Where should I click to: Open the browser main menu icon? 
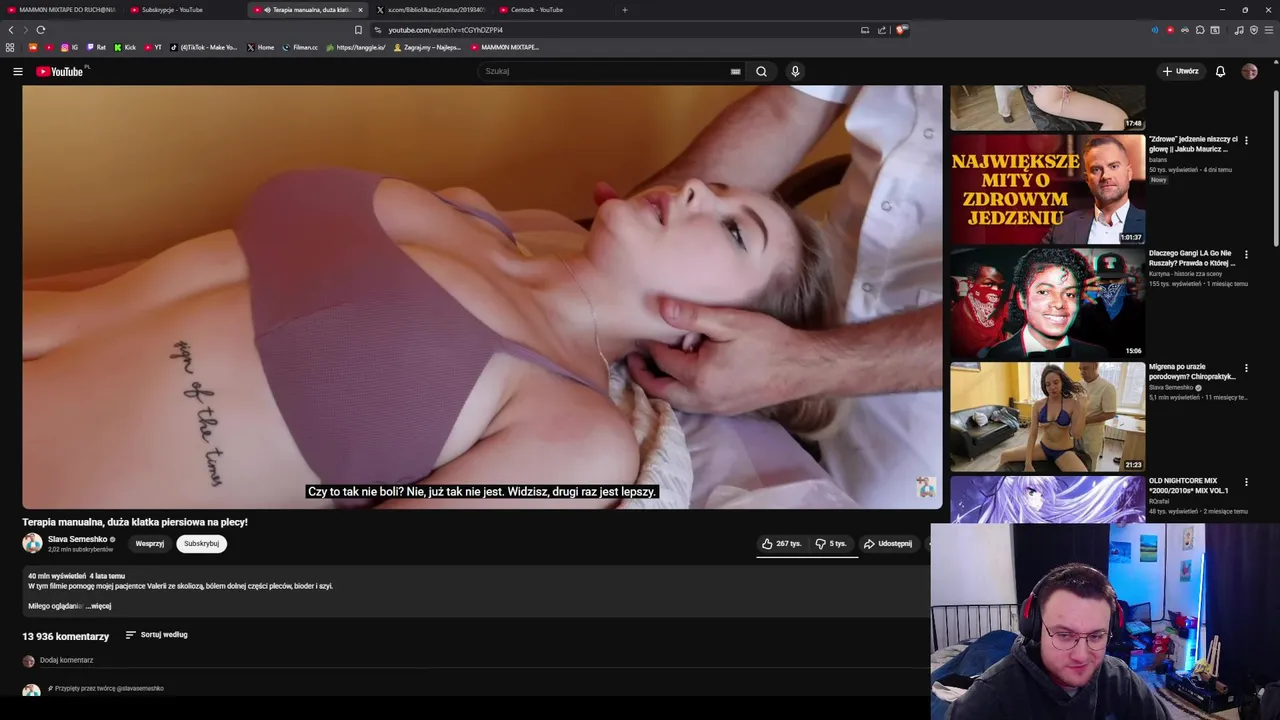point(1269,30)
